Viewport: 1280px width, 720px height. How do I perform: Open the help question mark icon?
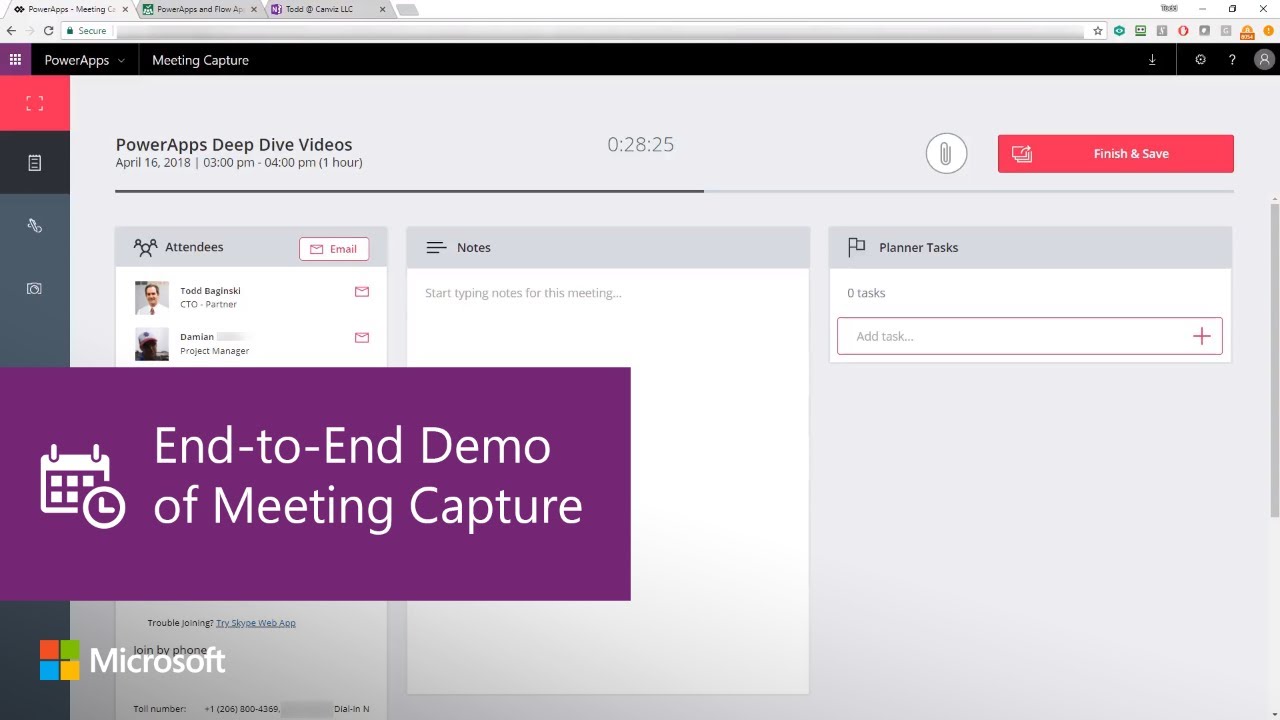[1232, 60]
